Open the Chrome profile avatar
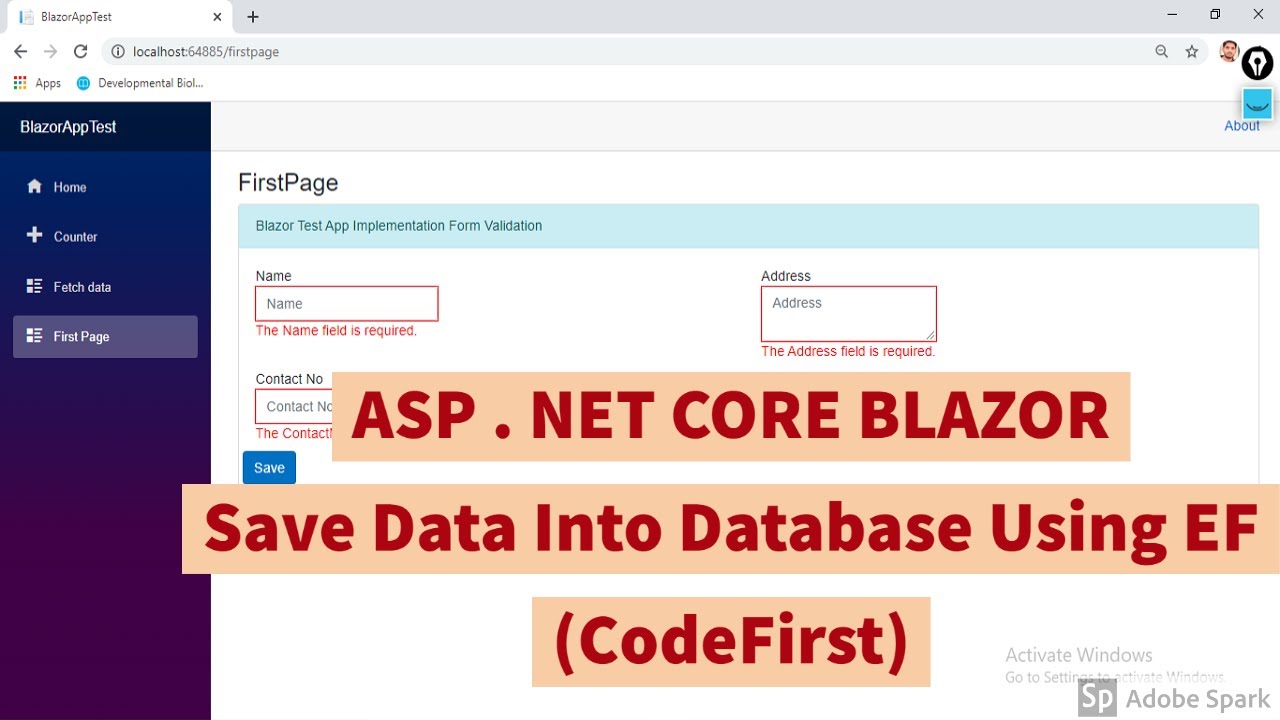1280x720 pixels. [x=1229, y=51]
